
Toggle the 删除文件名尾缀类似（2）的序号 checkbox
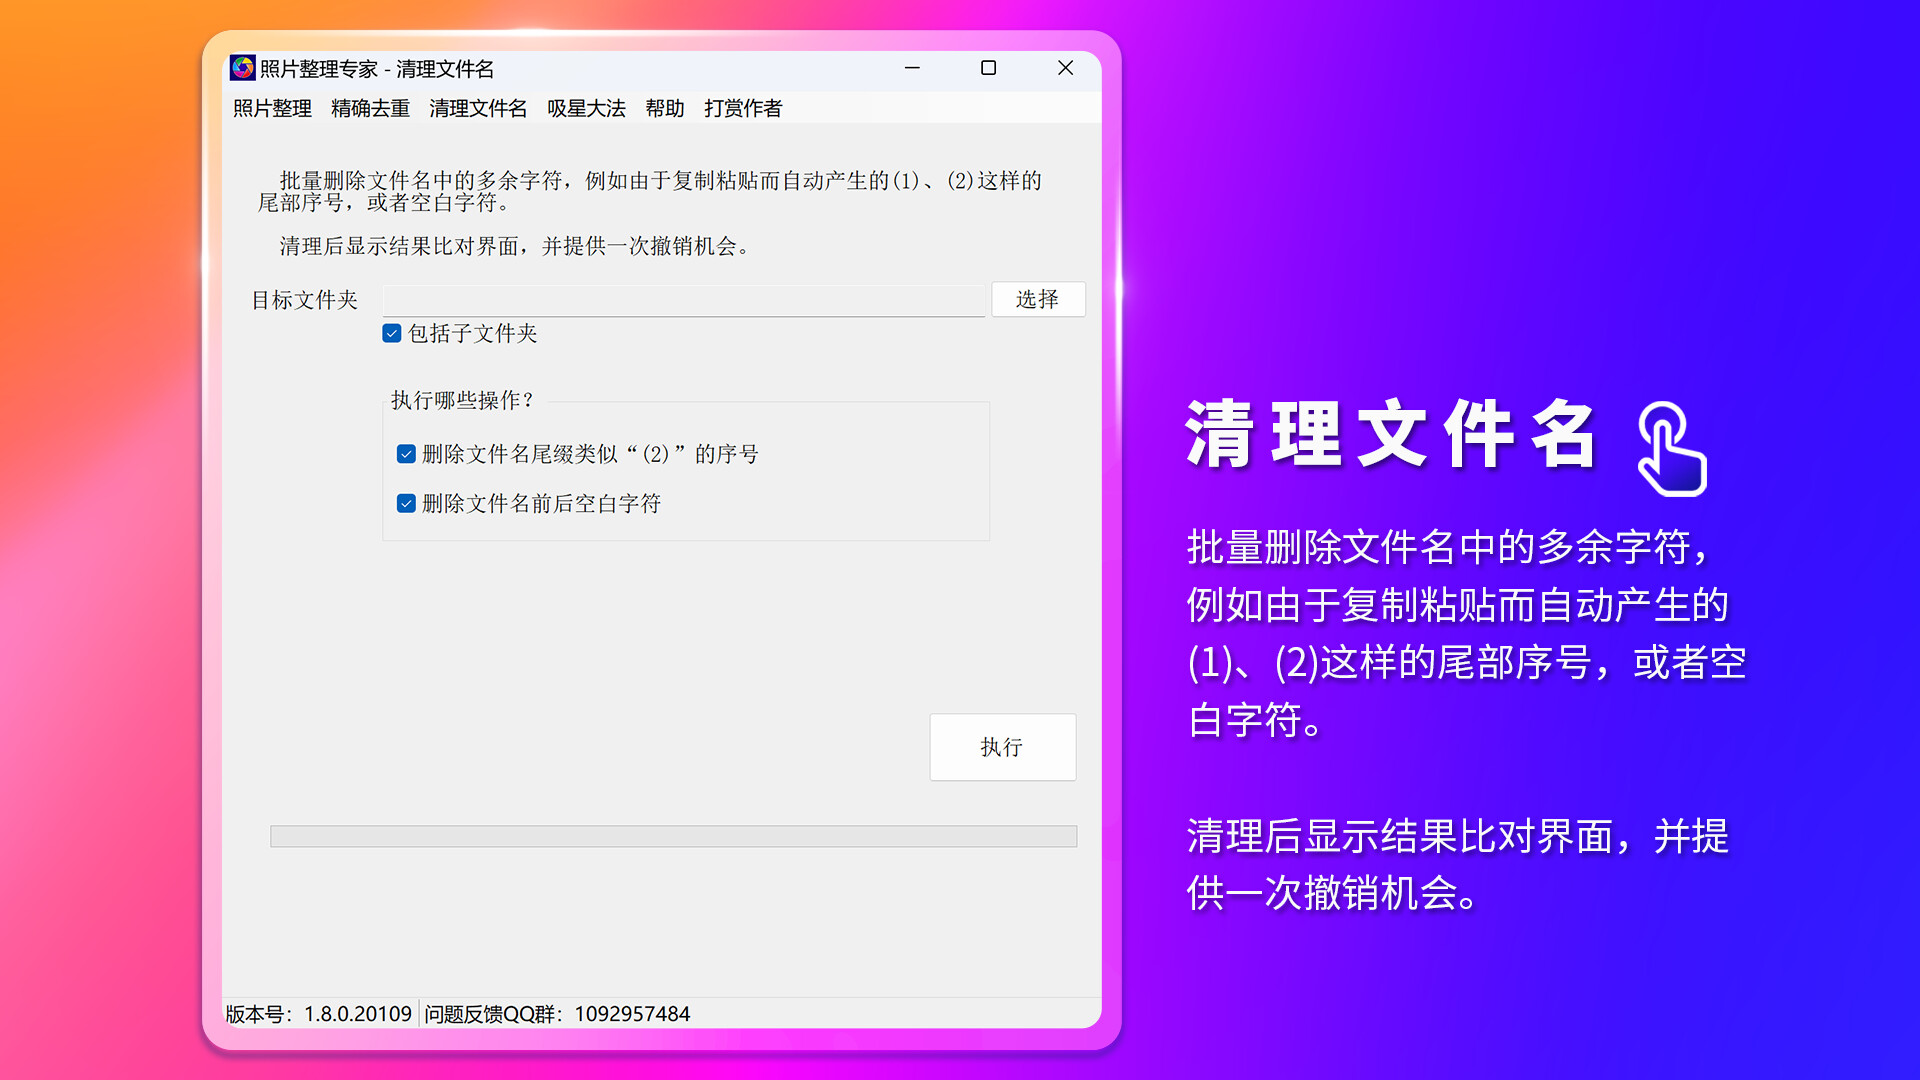pos(405,453)
